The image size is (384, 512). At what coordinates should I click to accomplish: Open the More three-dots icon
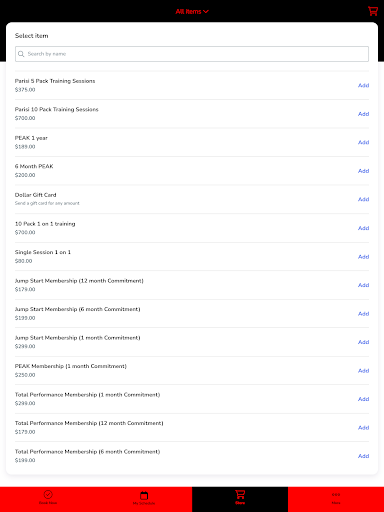click(x=336, y=494)
